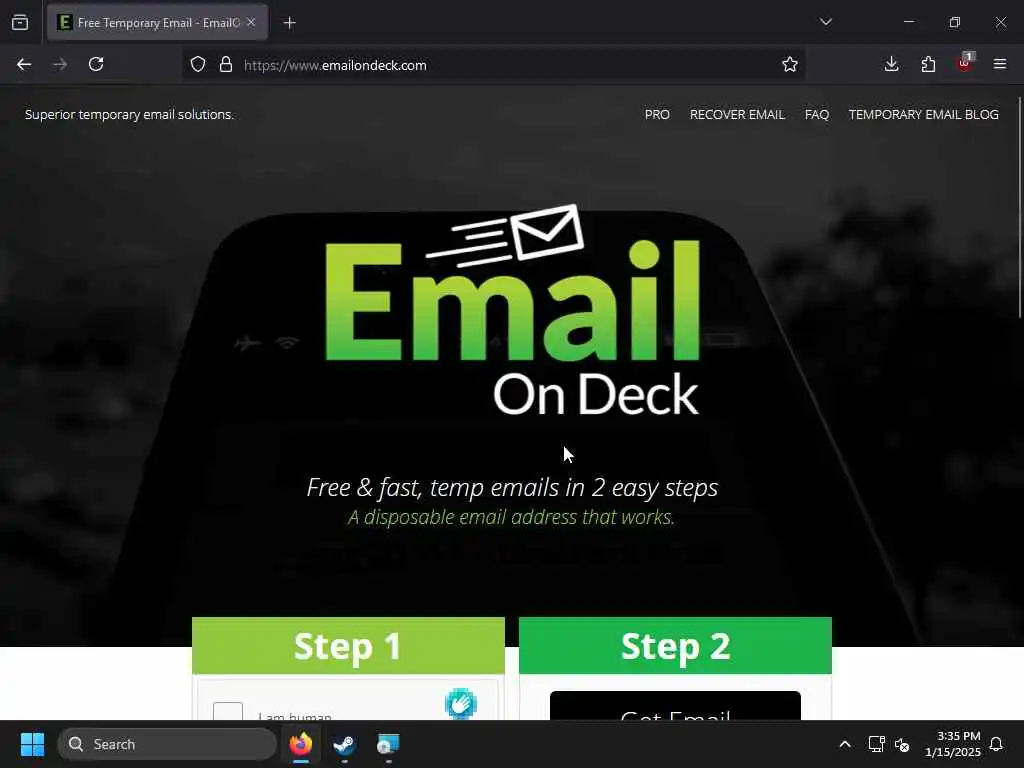This screenshot has width=1024, height=768.
Task: Open the Downloads panel
Action: [x=891, y=64]
